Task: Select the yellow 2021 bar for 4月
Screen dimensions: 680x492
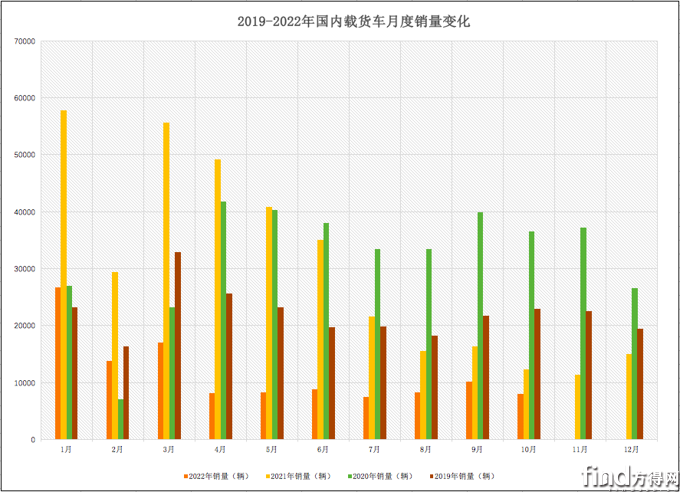Action: (218, 299)
